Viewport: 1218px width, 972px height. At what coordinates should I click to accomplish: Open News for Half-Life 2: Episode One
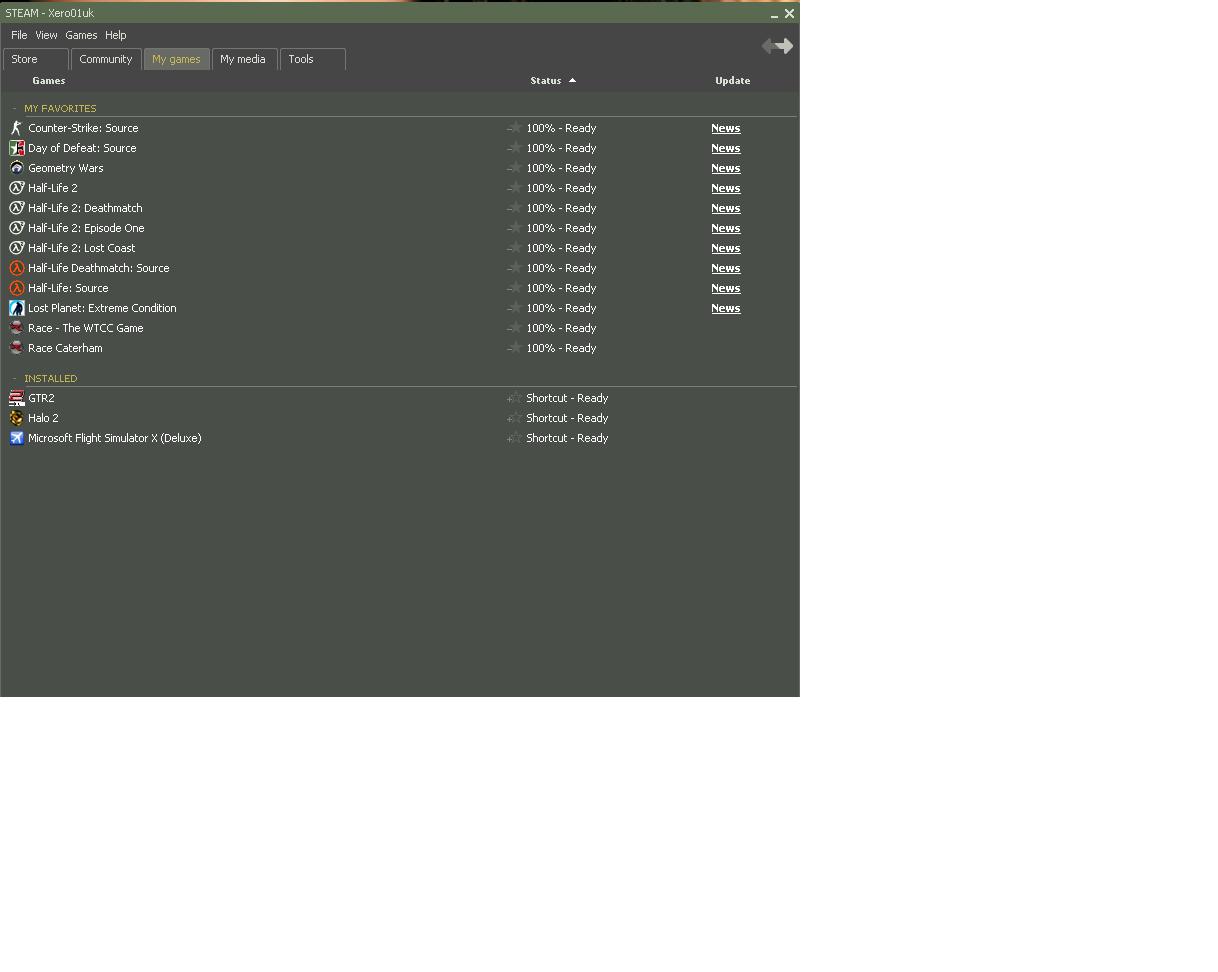[x=726, y=228]
